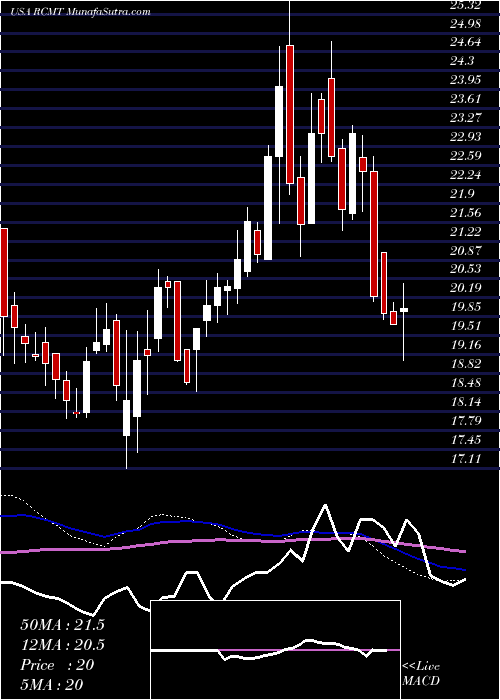Image resolution: width=500 pixels, height=700 pixels.
Task: Click the large red candle at the left edge
Action: point(4,272)
